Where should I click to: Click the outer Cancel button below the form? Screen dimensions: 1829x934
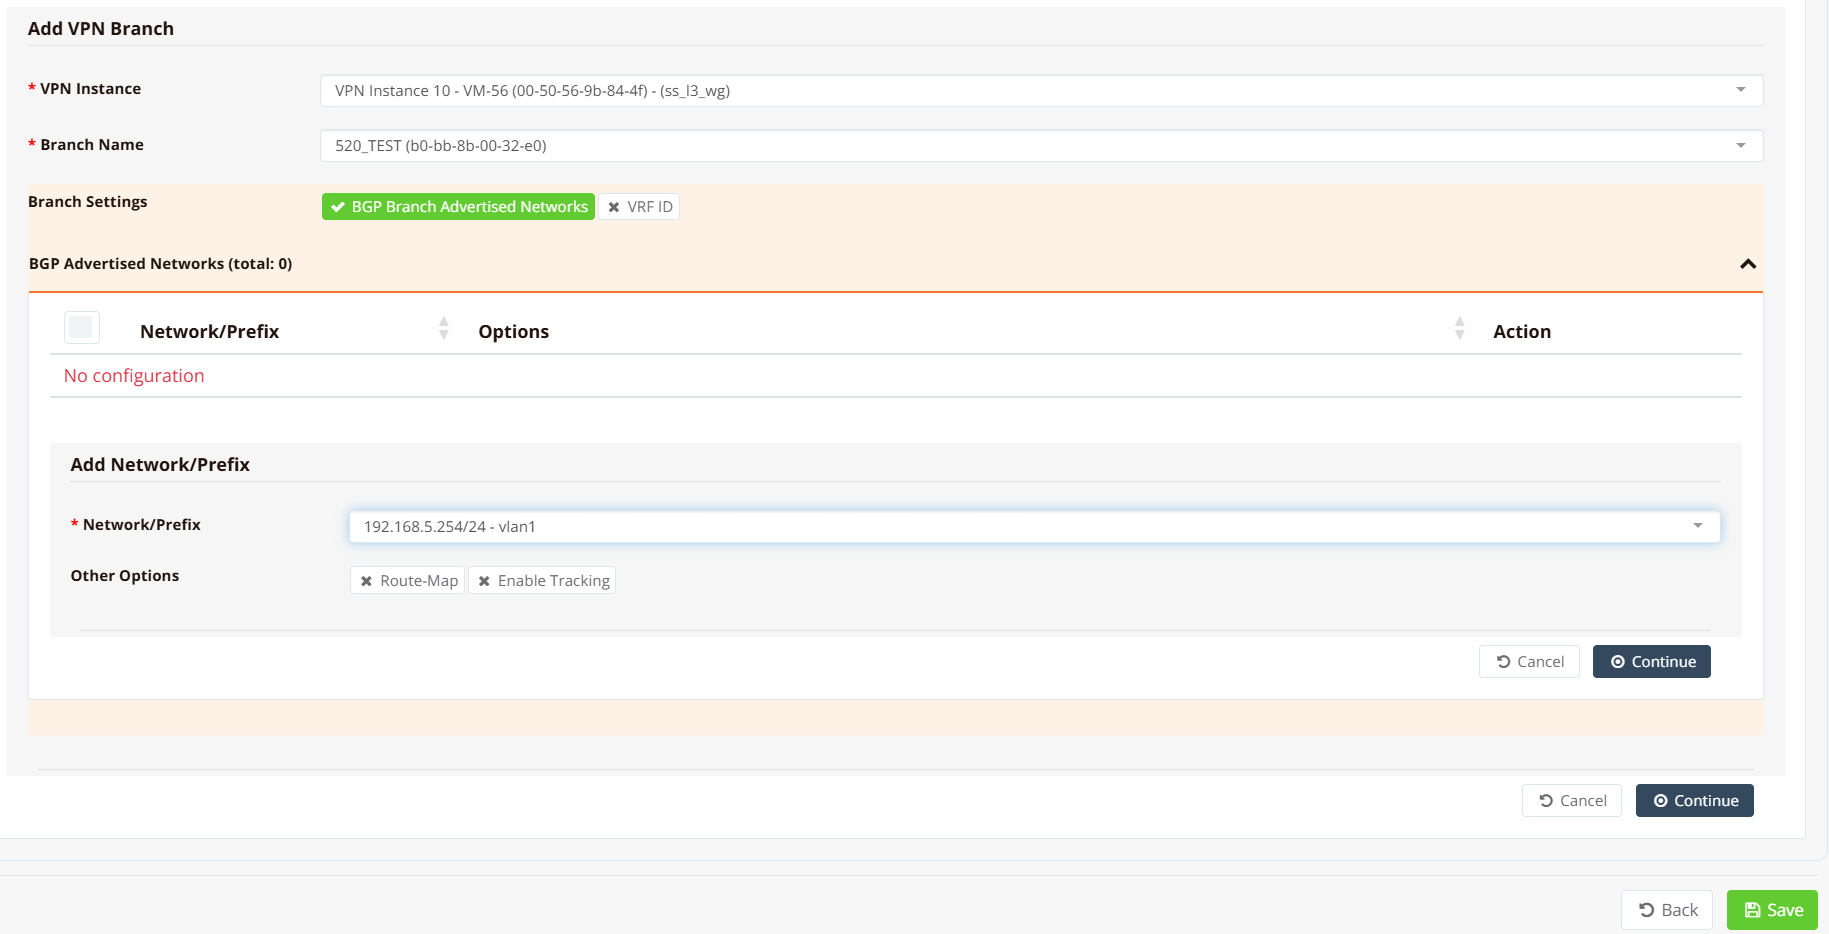pyautogui.click(x=1571, y=801)
